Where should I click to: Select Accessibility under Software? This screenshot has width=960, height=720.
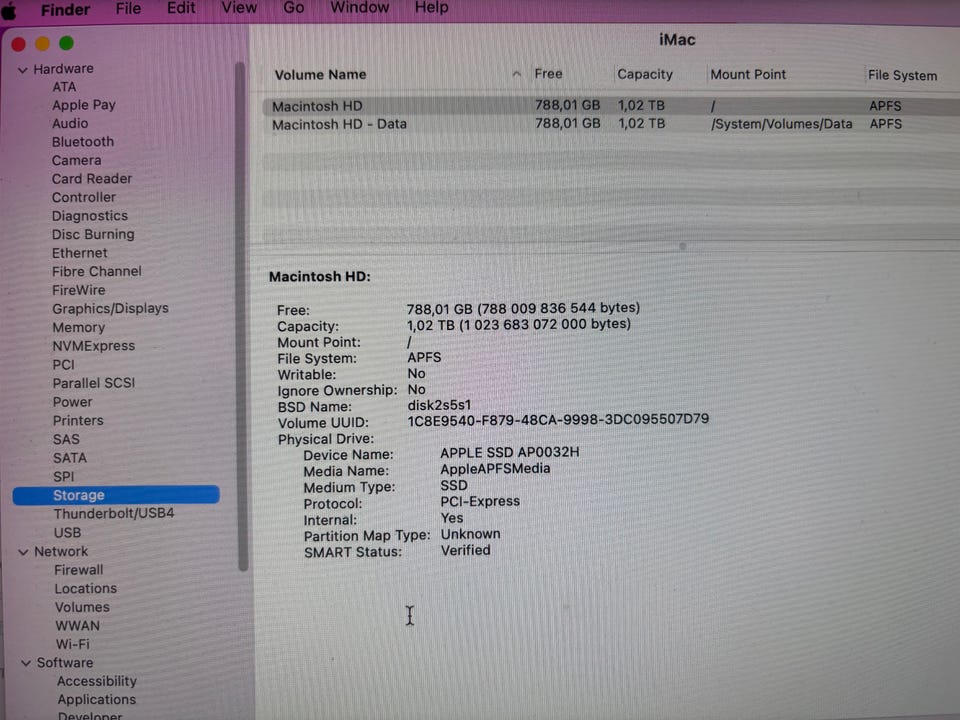[x=97, y=681]
